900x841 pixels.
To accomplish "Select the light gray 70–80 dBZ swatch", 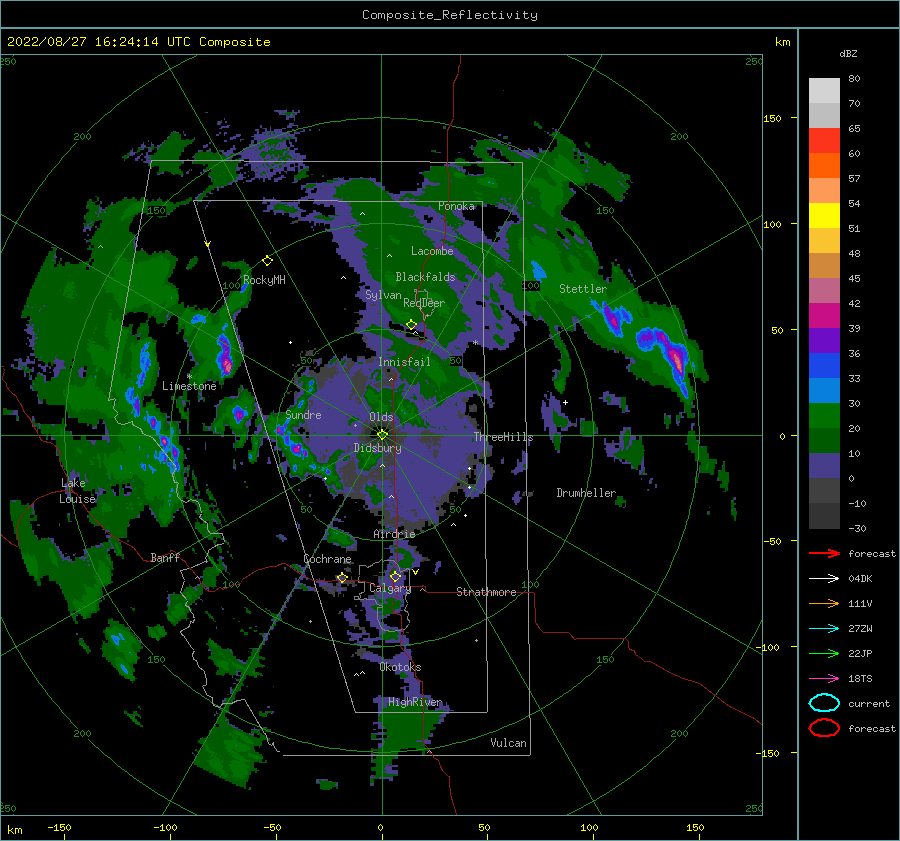I will point(824,90).
